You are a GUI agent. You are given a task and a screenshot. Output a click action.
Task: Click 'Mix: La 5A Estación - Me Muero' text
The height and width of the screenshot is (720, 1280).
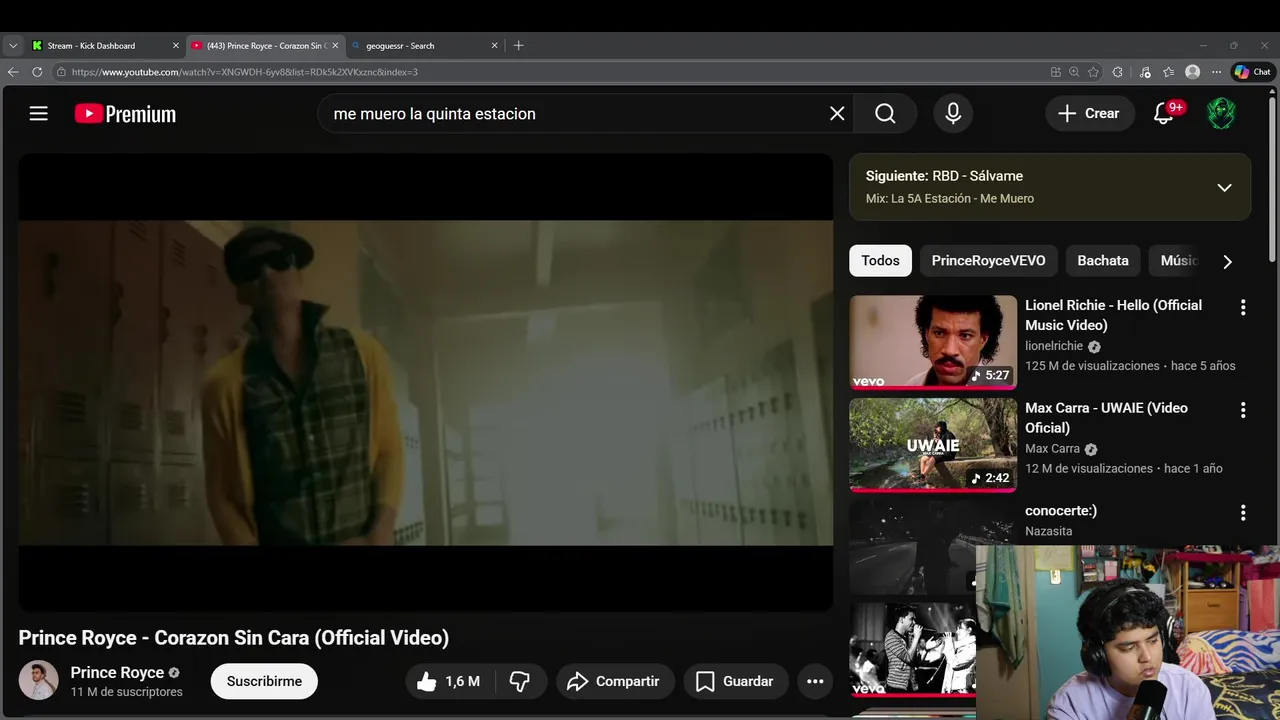pos(950,198)
